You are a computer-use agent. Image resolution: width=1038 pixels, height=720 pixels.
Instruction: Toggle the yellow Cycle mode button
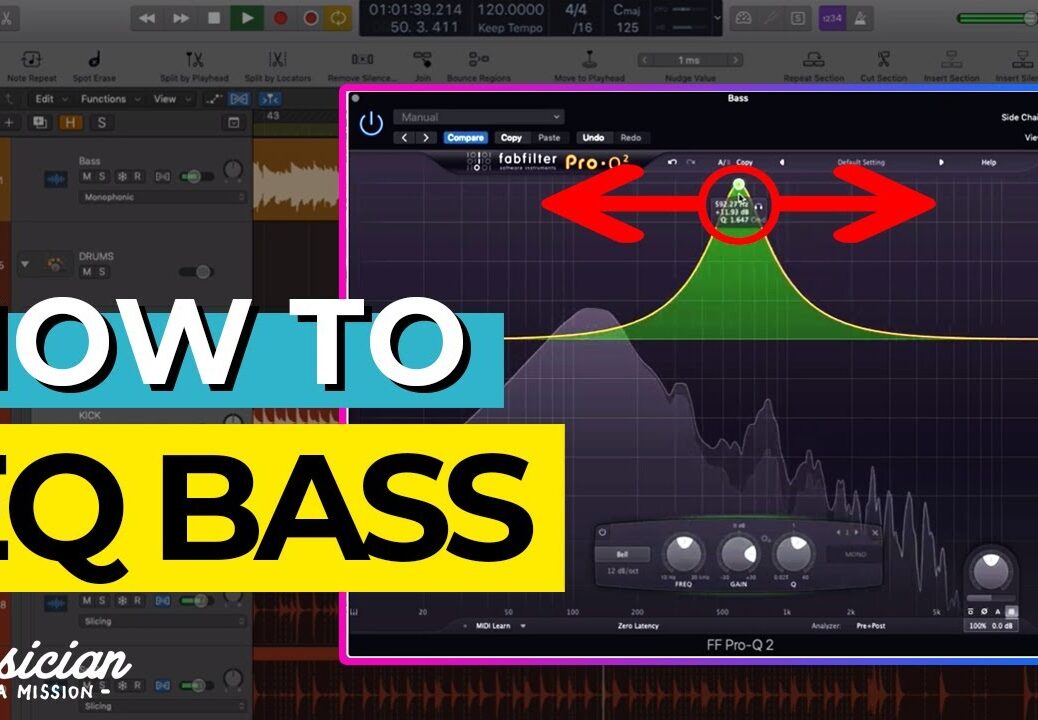tap(338, 19)
